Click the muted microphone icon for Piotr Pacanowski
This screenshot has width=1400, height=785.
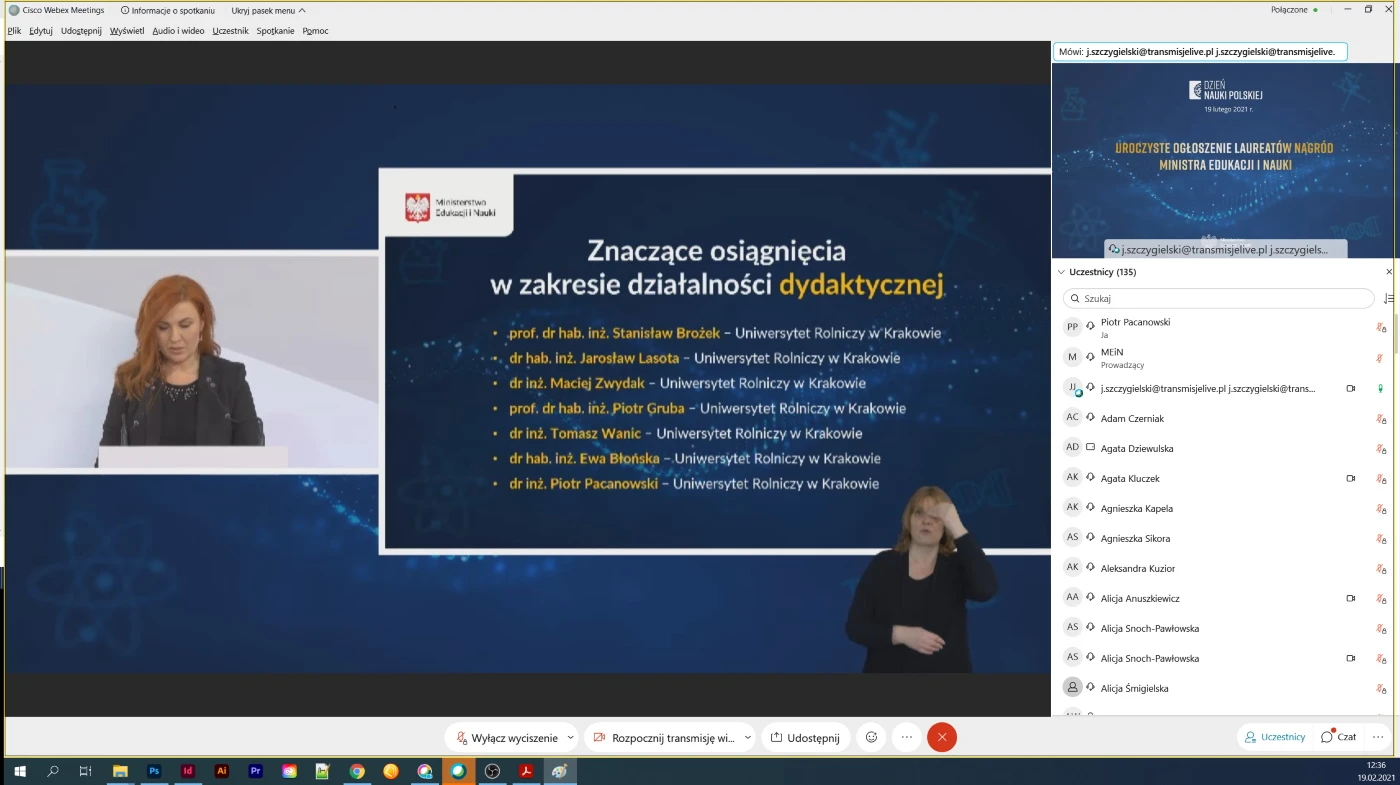coord(1380,328)
